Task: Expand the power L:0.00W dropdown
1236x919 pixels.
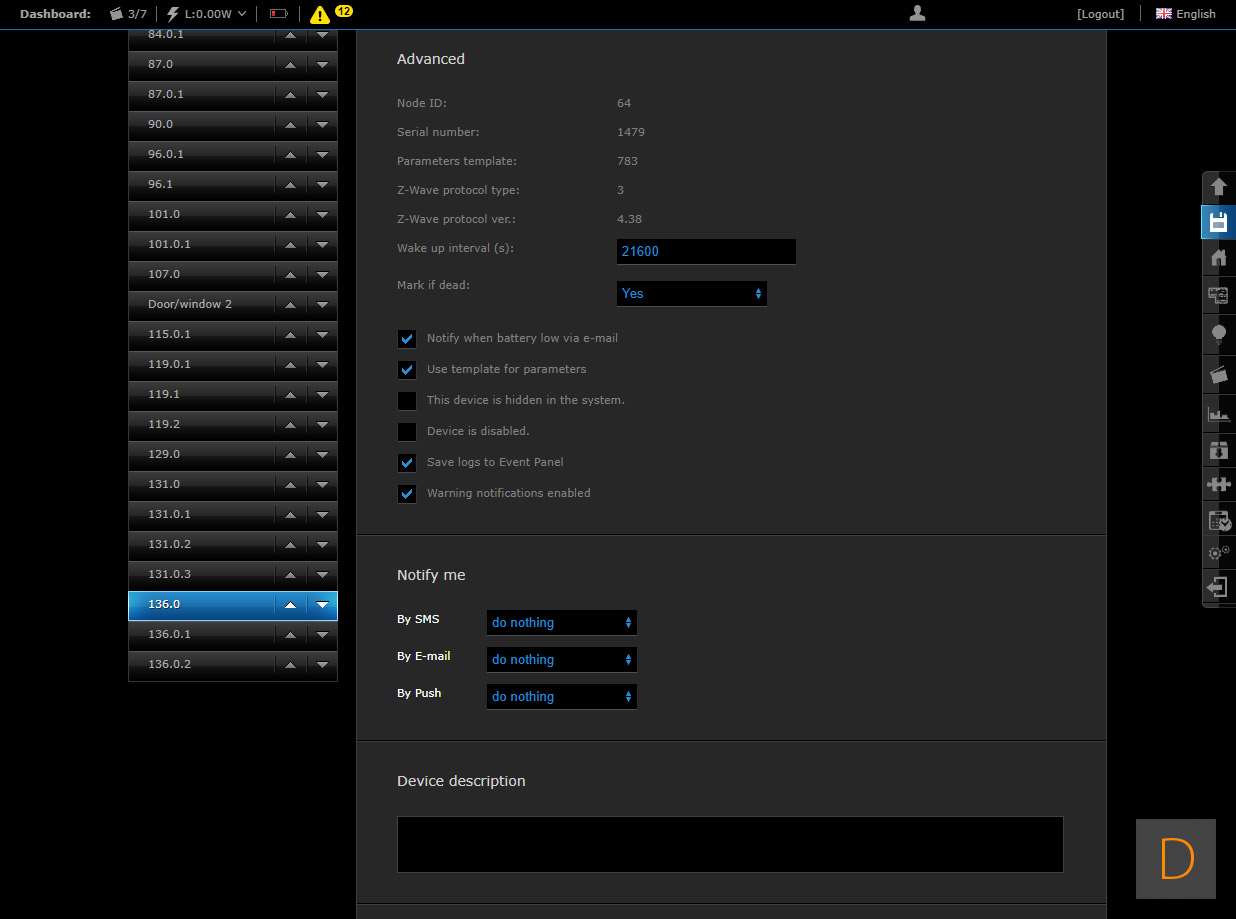Action: point(207,14)
